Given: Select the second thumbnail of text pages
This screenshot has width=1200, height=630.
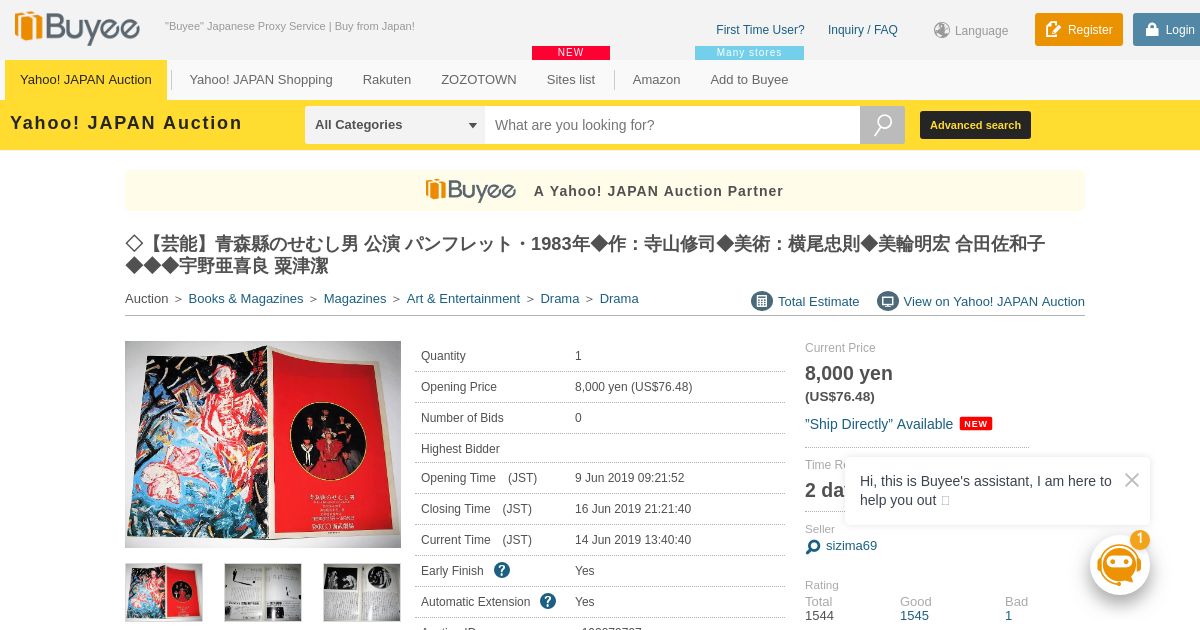Looking at the screenshot, I should tap(263, 592).
